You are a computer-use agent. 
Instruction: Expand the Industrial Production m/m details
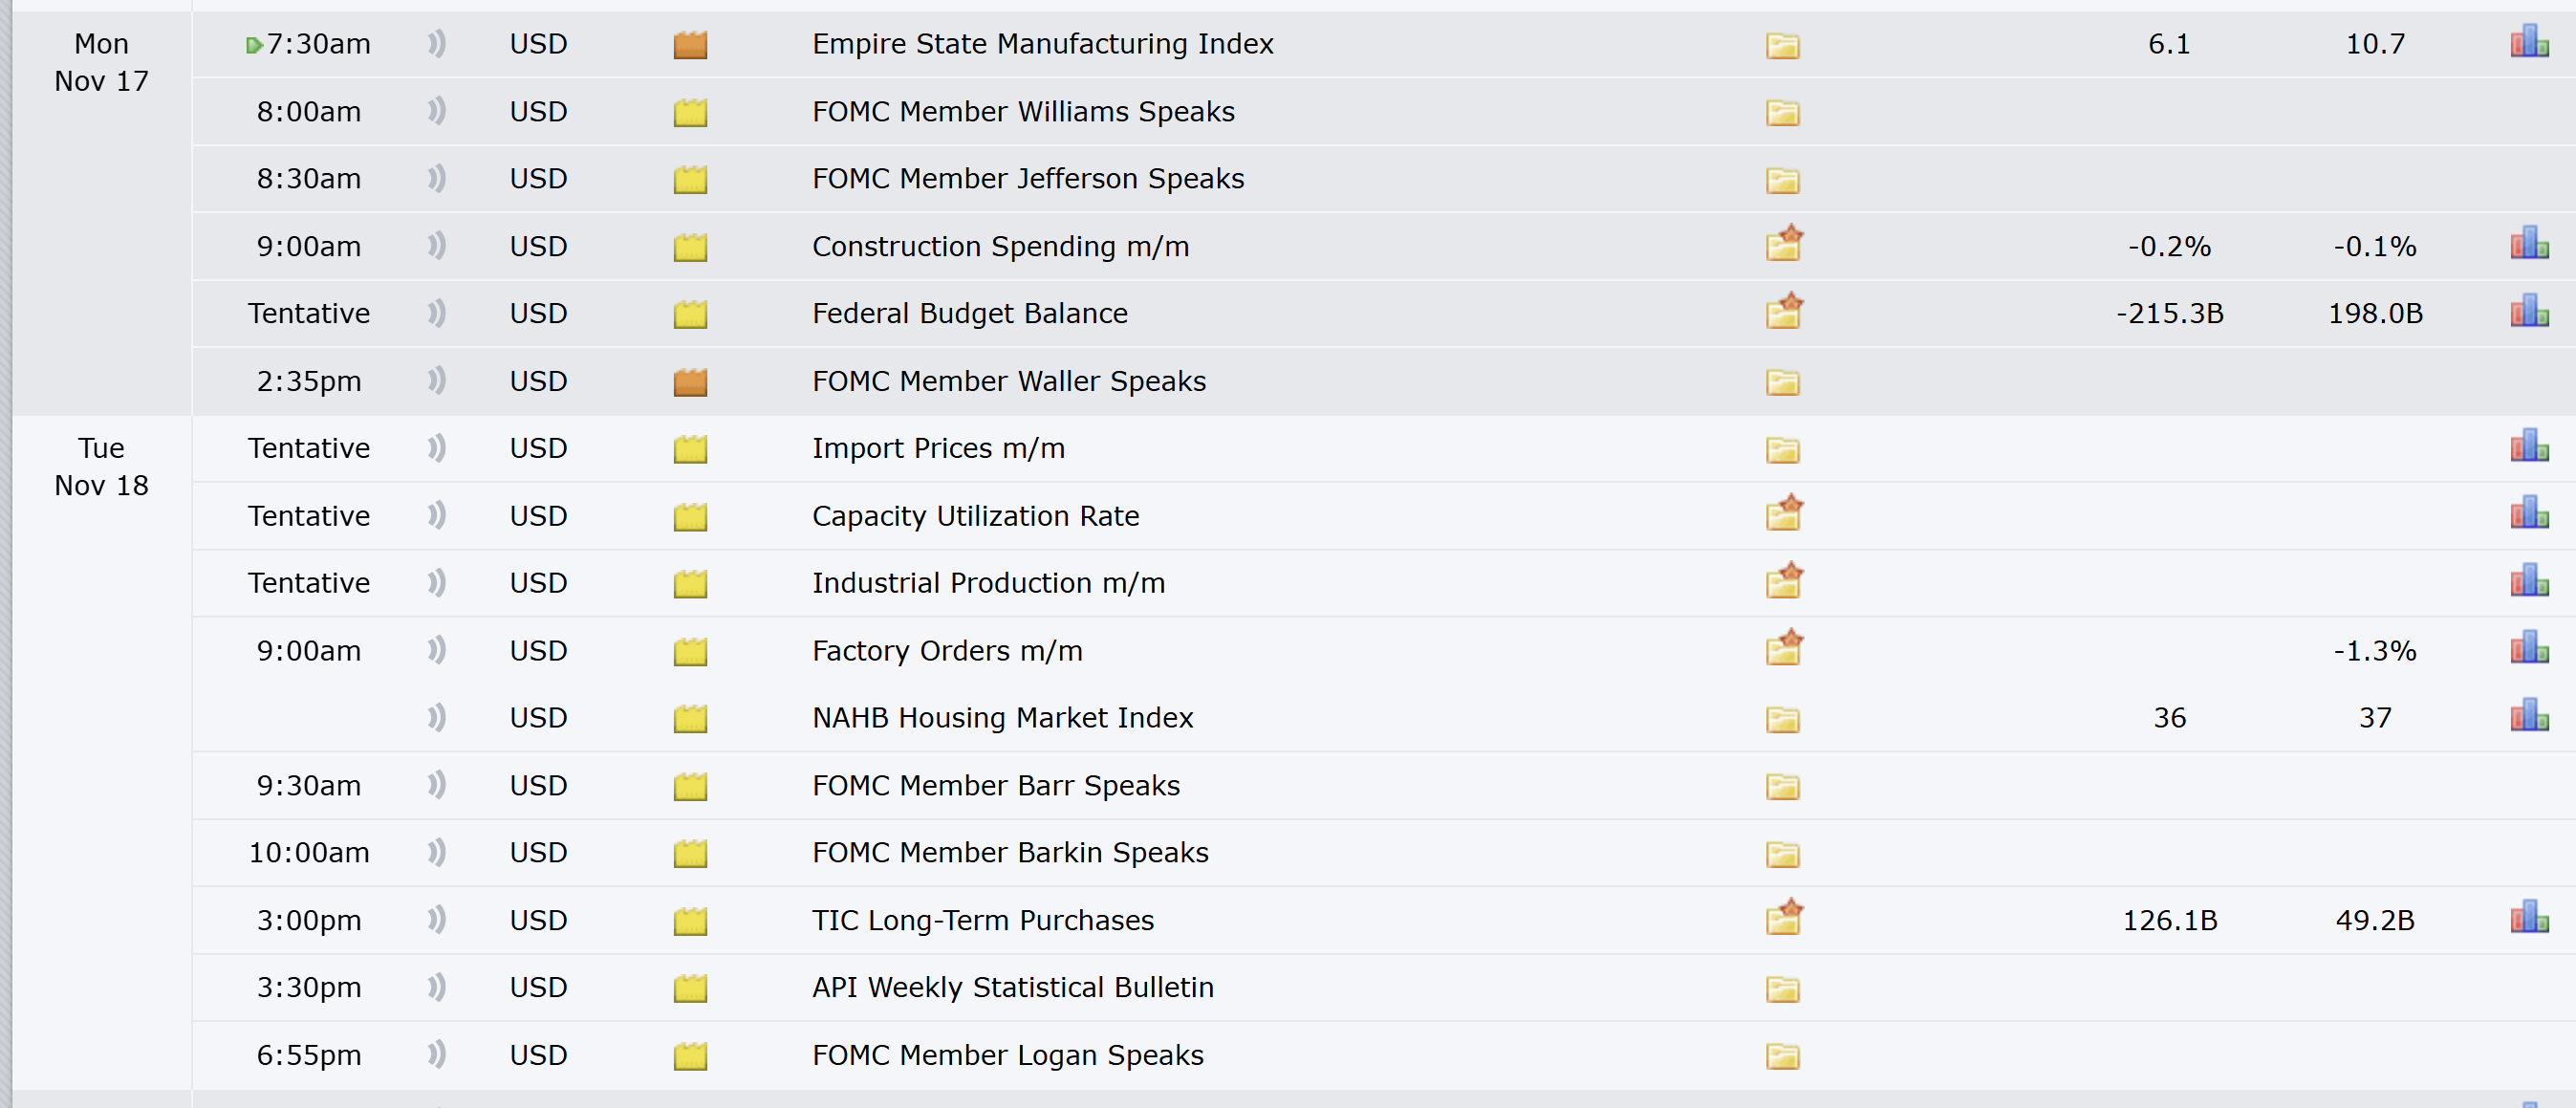(1783, 581)
